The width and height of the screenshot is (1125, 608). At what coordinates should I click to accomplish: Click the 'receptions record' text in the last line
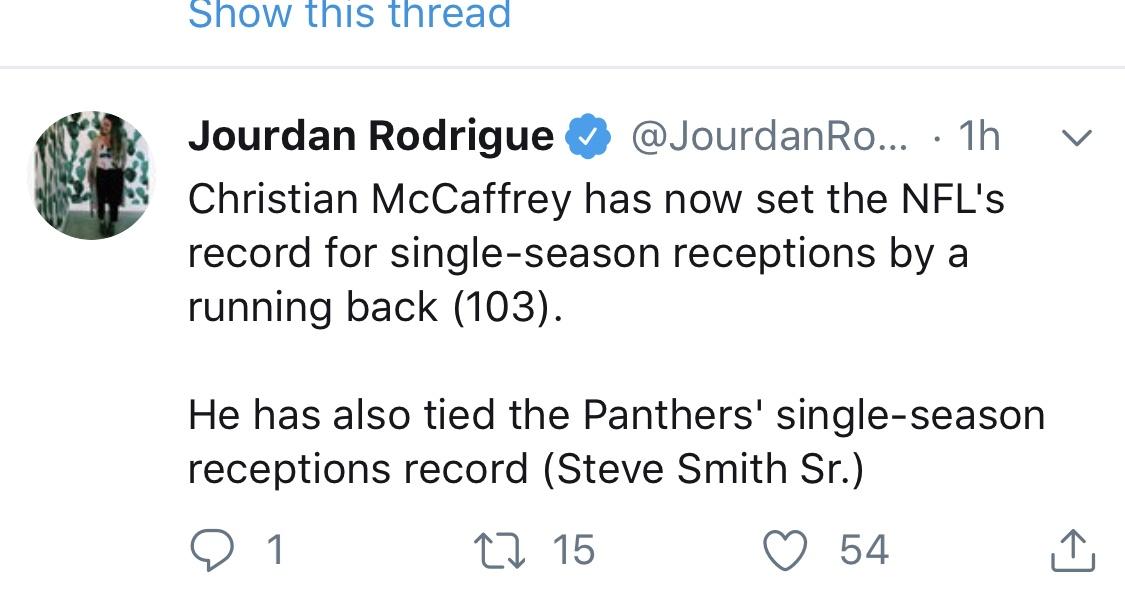[358, 469]
